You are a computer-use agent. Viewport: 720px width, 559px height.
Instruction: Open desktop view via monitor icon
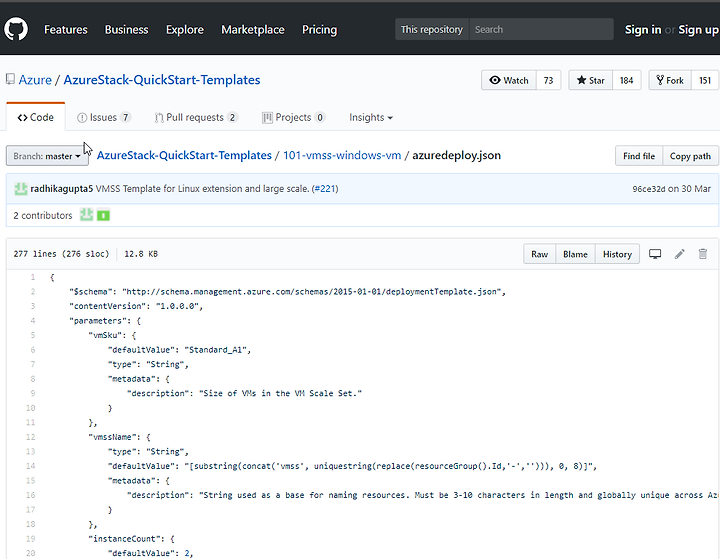(655, 254)
